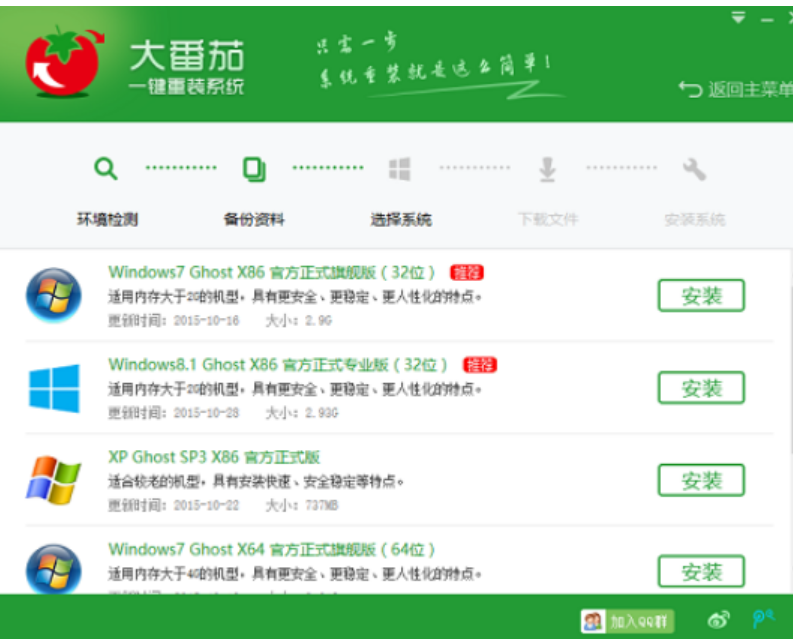Open XP Ghost SP3 X86 官方正式版 title

pyautogui.click(x=214, y=457)
